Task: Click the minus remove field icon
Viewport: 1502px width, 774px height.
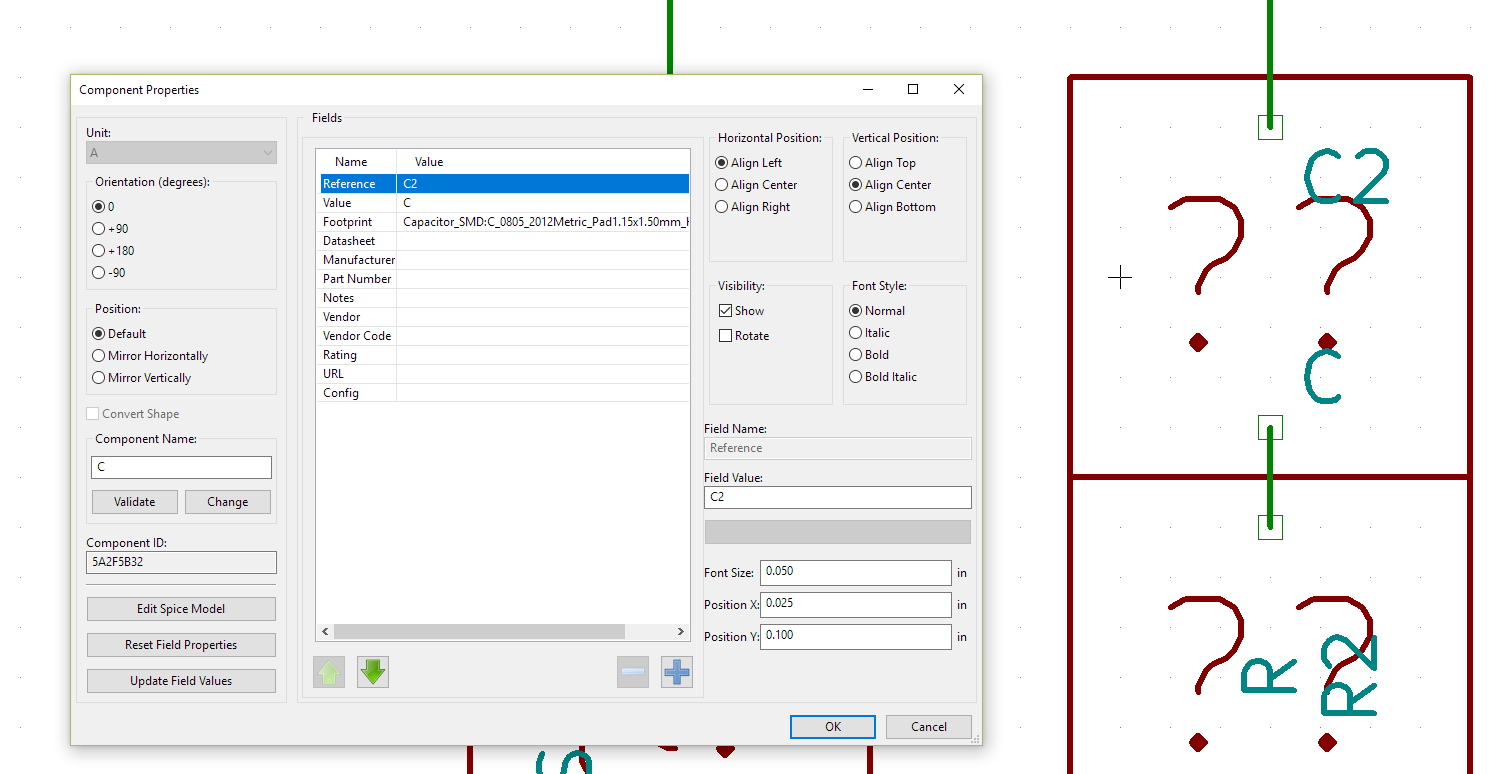Action: click(633, 672)
